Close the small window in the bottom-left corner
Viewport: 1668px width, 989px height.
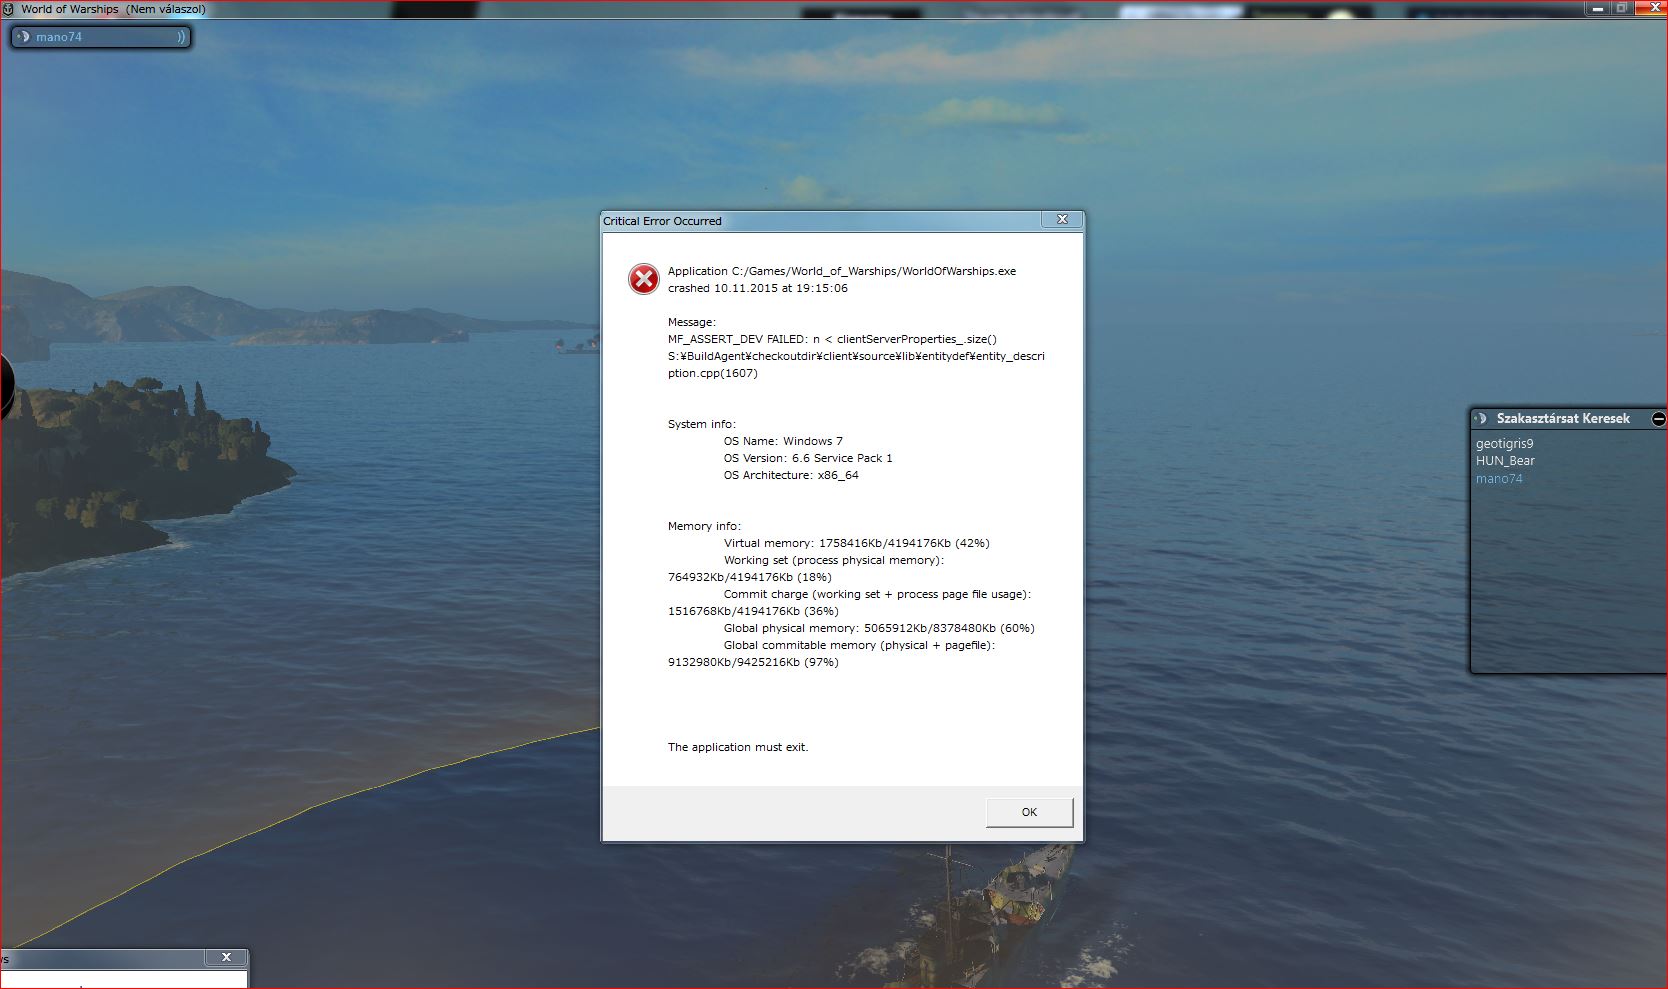click(226, 957)
